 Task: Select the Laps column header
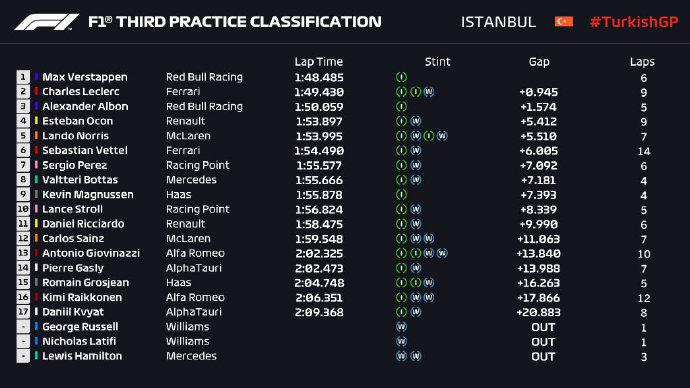tap(642, 62)
